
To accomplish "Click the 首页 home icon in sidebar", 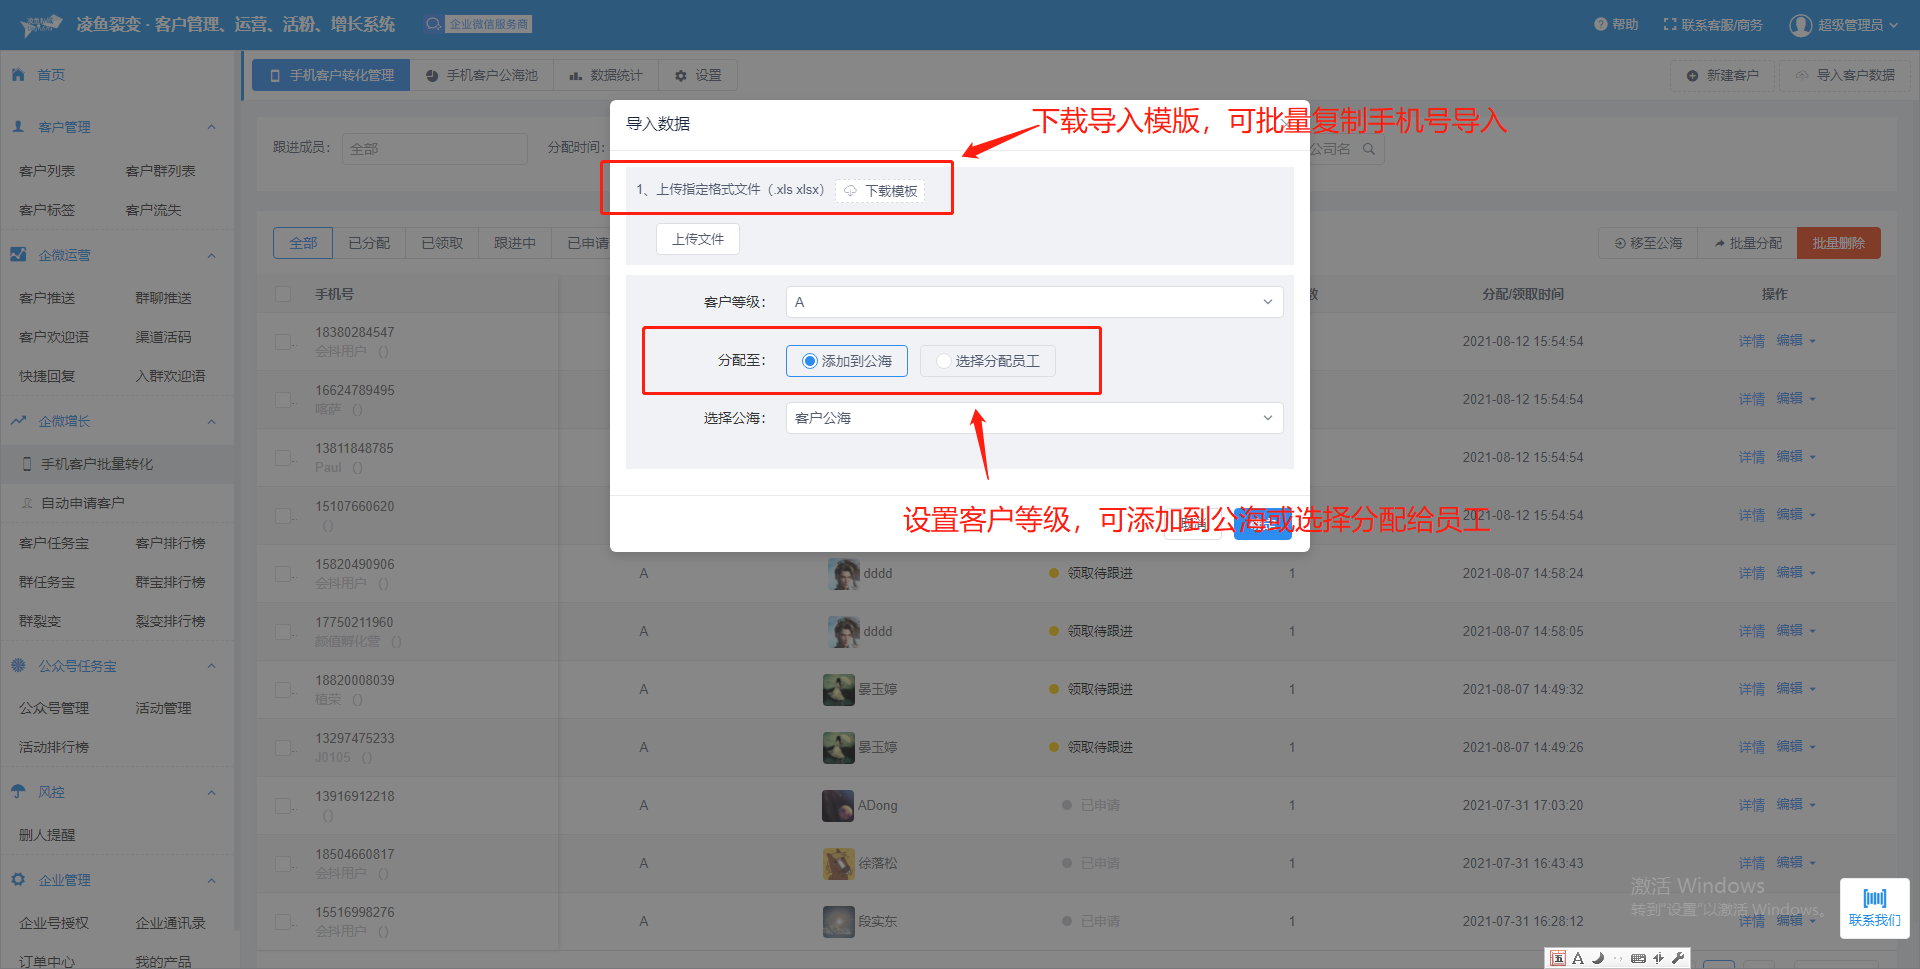I will (x=18, y=75).
